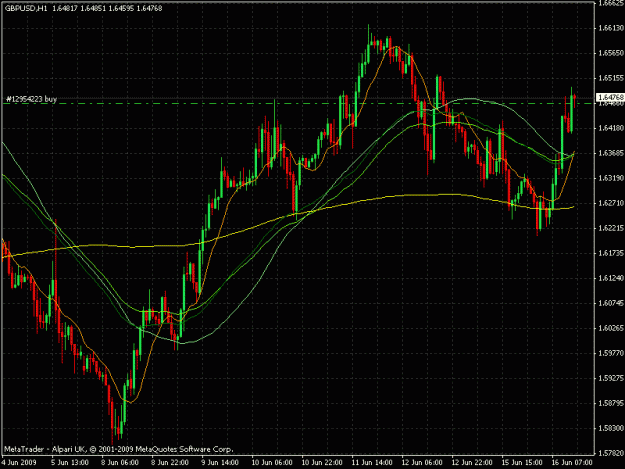Image resolution: width=625 pixels, height=469 pixels.
Task: Select the green dashed buy order line
Action: (299, 104)
